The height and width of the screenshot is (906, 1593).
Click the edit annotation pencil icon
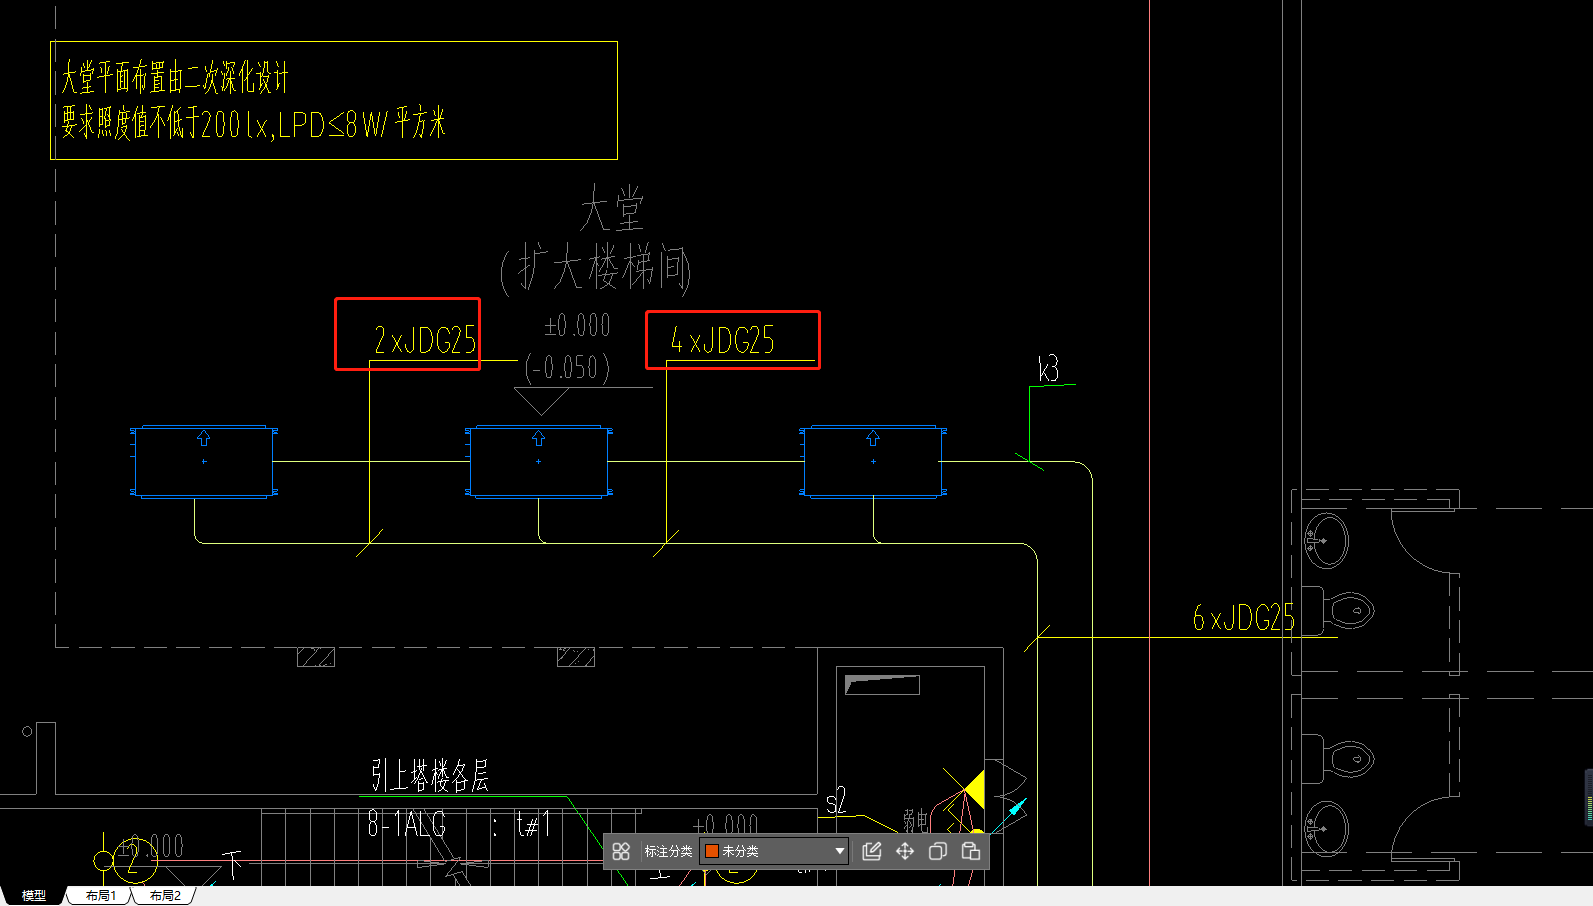[x=872, y=851]
